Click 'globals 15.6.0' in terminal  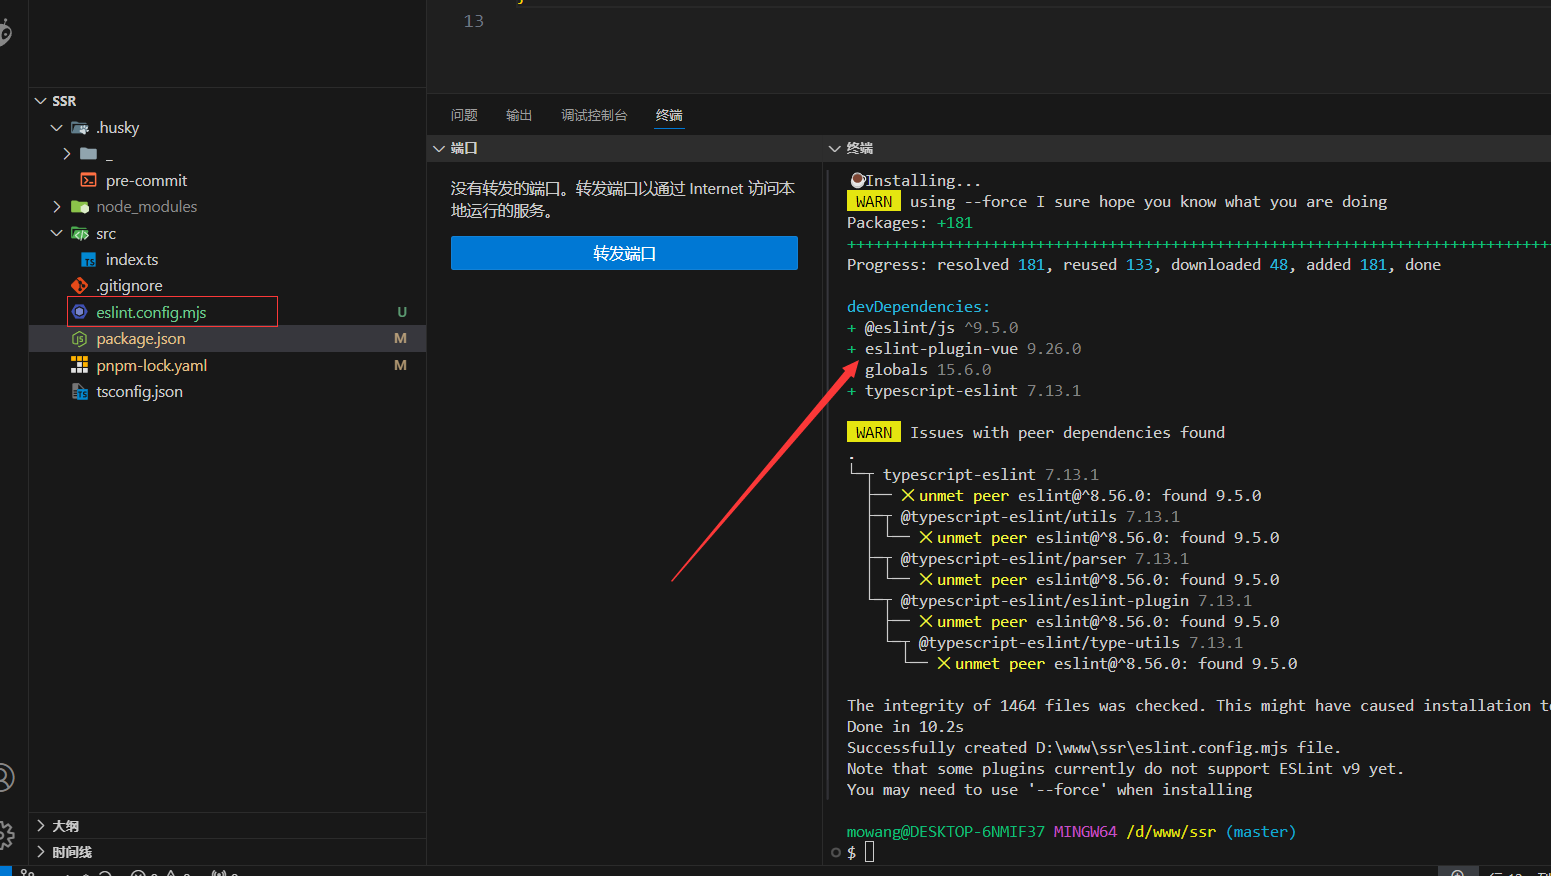(x=928, y=370)
